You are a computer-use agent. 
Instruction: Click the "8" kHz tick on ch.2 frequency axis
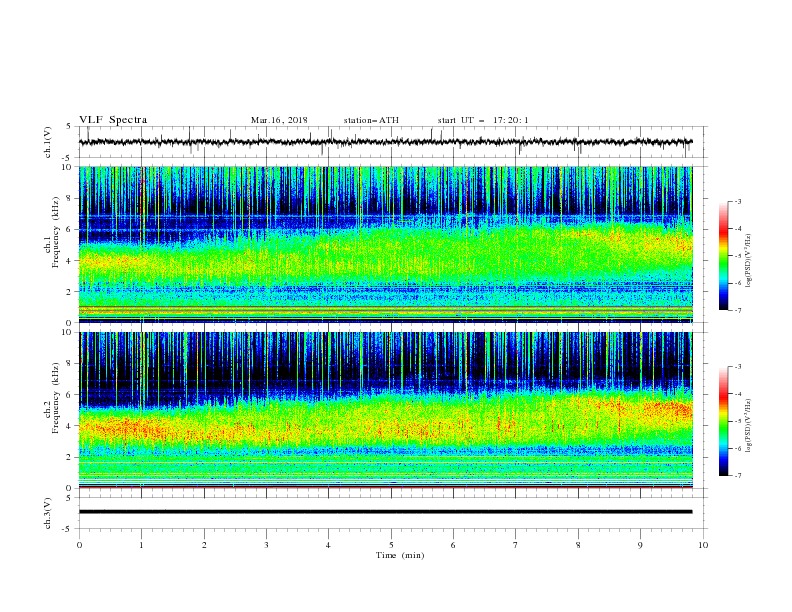(70, 364)
